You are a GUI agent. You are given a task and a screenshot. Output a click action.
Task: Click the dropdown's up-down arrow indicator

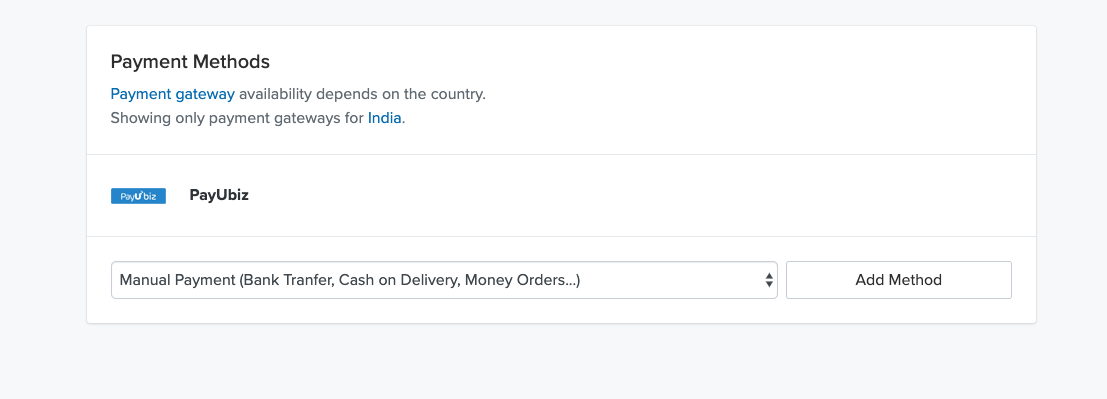click(768, 280)
